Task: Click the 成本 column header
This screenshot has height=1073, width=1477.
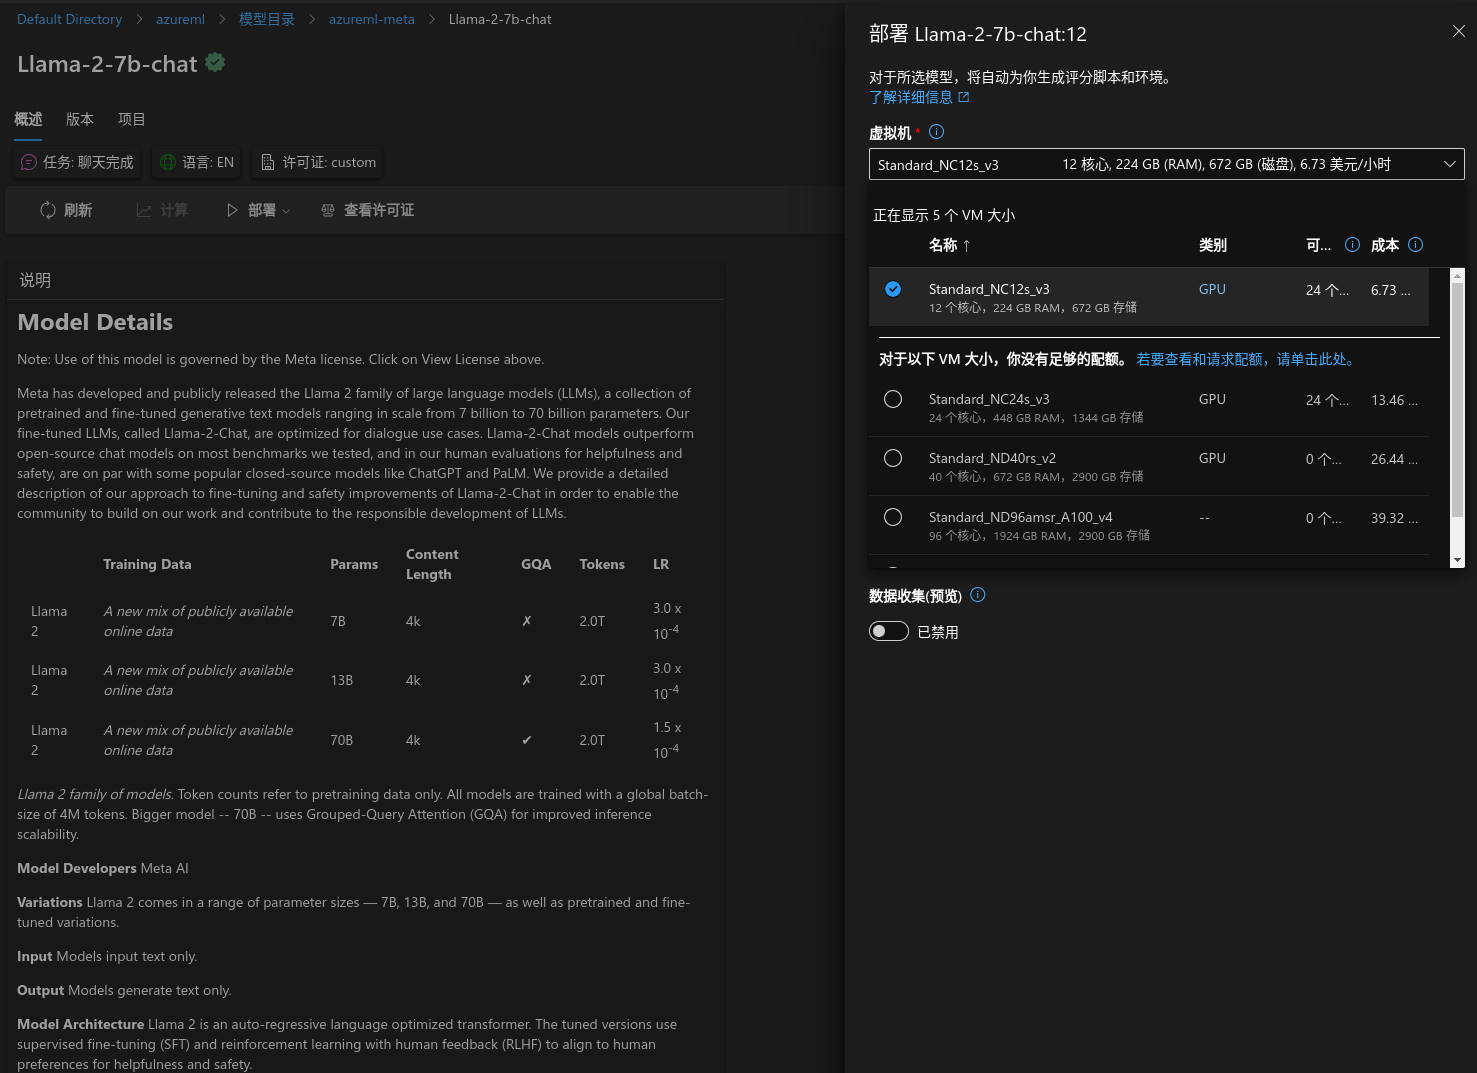Action: click(1385, 245)
